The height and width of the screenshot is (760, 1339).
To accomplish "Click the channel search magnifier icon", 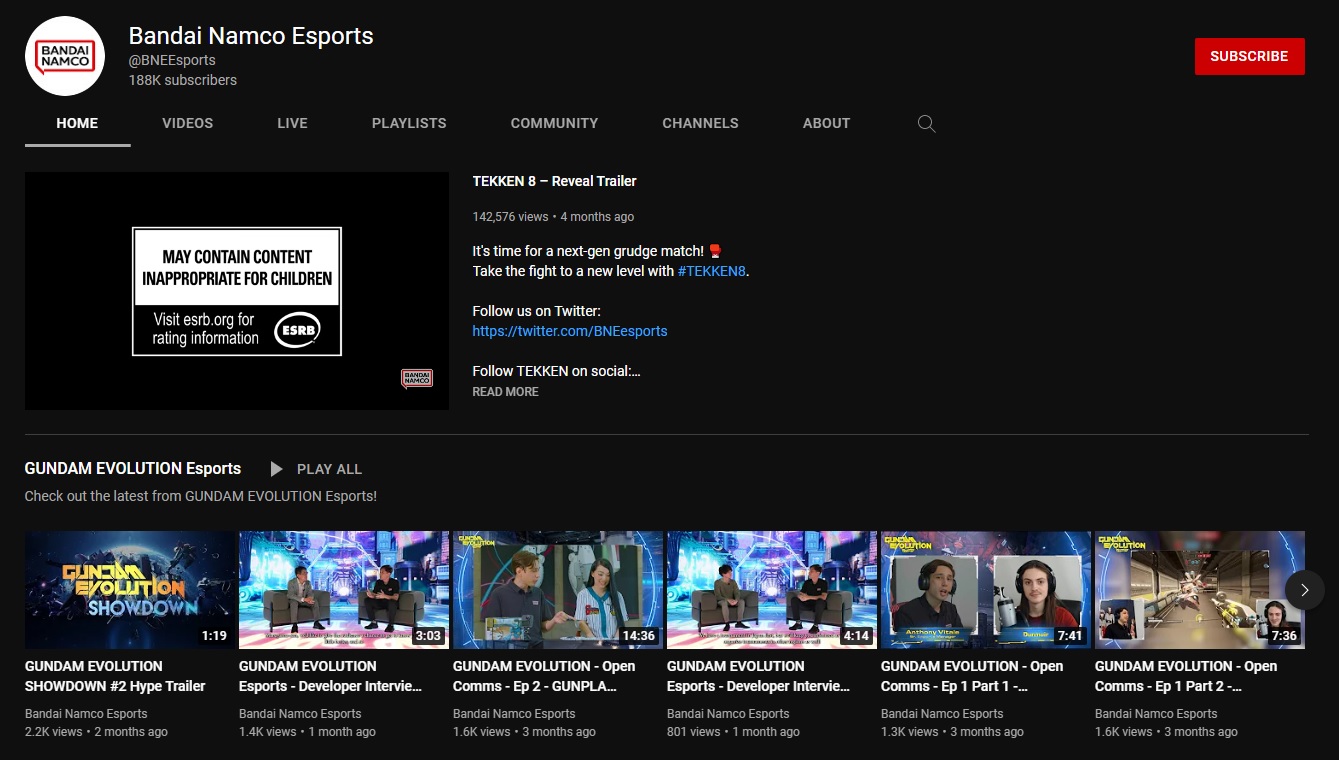I will [926, 124].
